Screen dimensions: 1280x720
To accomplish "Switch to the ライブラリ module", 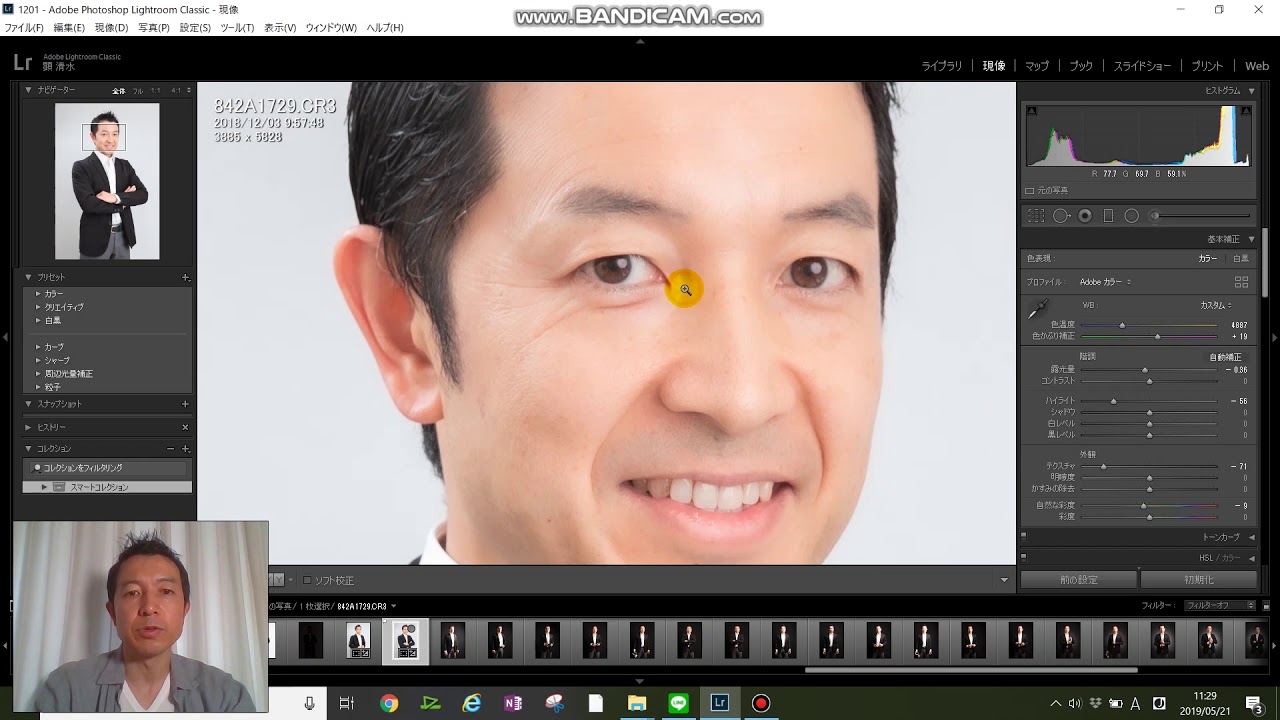I will coord(942,66).
